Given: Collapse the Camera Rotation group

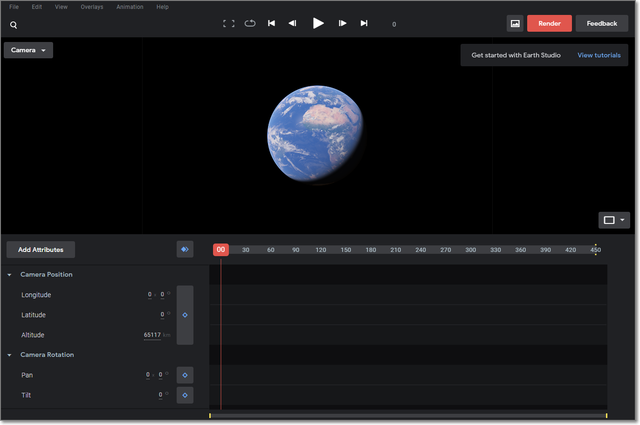Looking at the screenshot, I should click(x=10, y=355).
